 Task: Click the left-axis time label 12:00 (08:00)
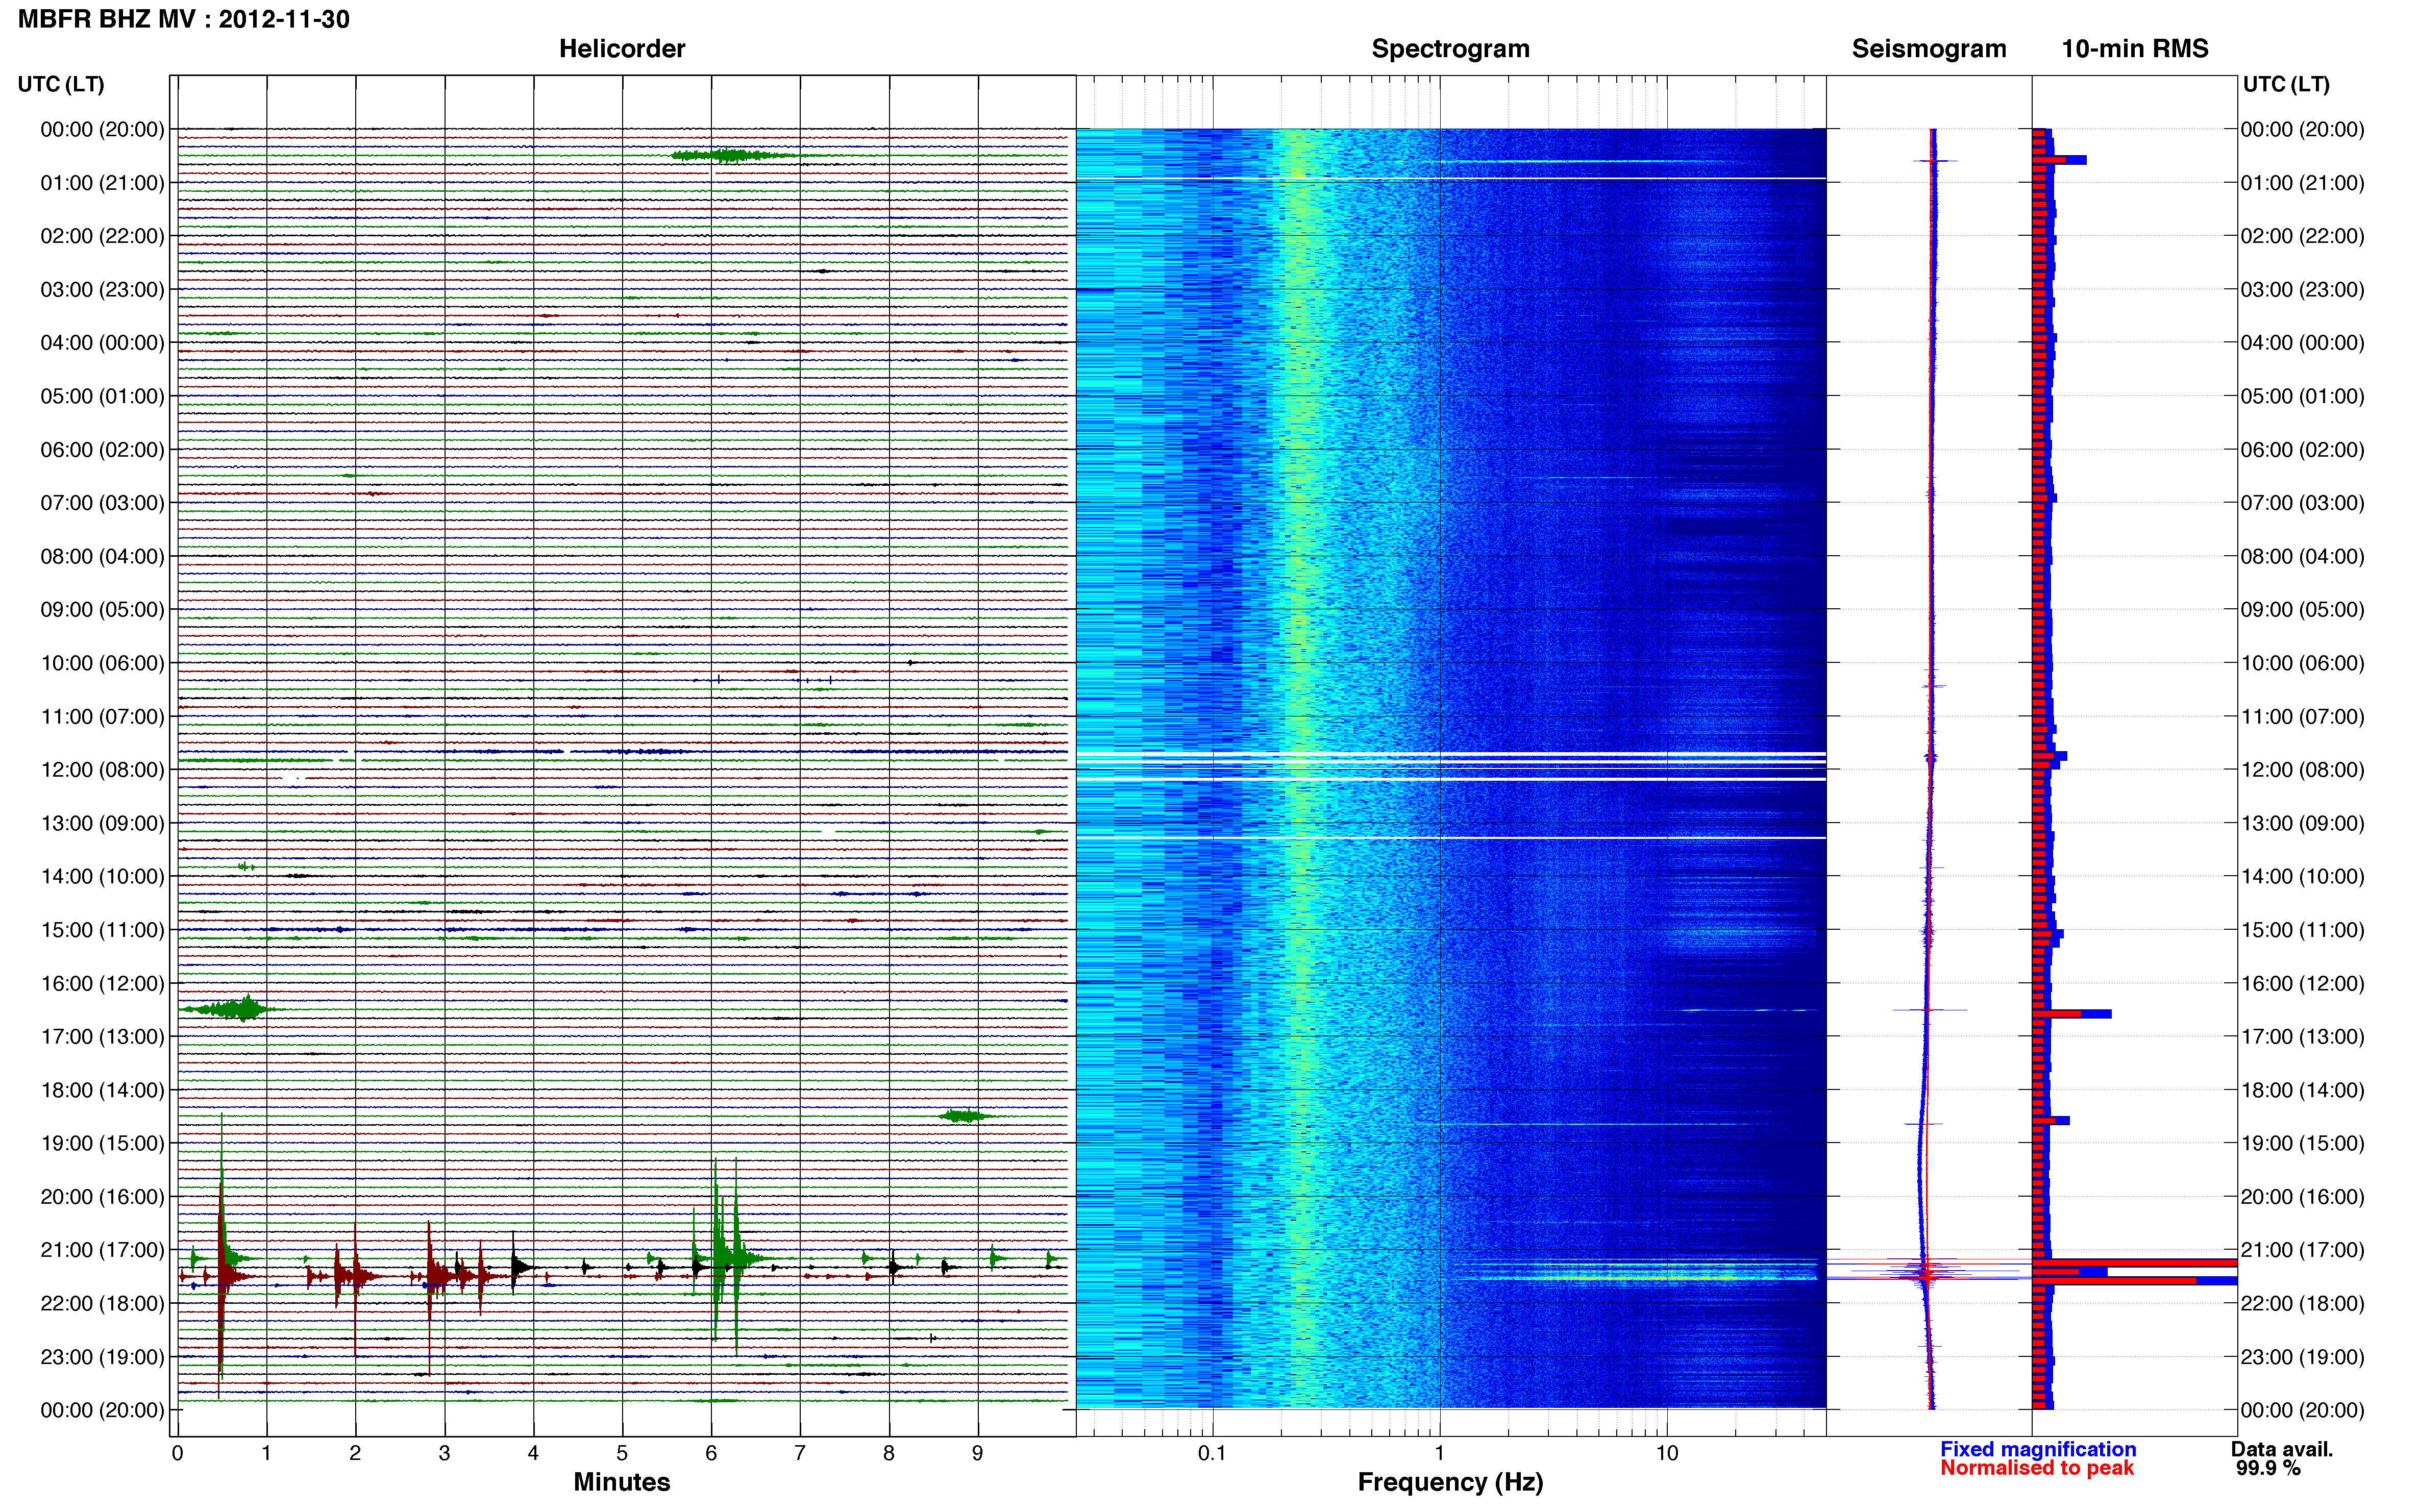pos(102,770)
